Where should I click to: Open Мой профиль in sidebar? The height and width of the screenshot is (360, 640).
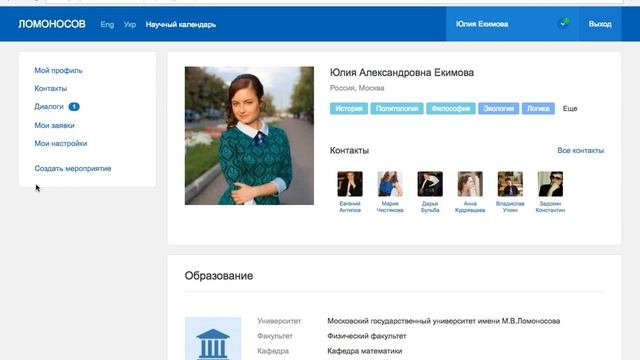tap(58, 71)
